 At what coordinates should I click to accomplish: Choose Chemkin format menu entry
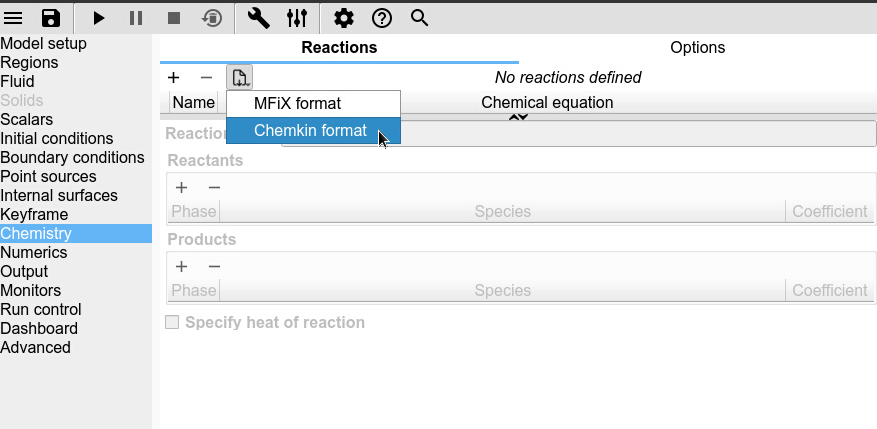310,131
